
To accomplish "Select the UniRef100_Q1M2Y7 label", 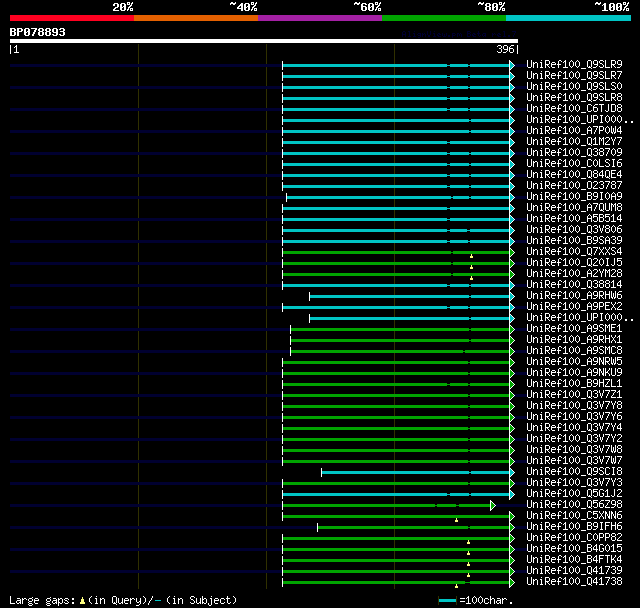I will [574, 141].
